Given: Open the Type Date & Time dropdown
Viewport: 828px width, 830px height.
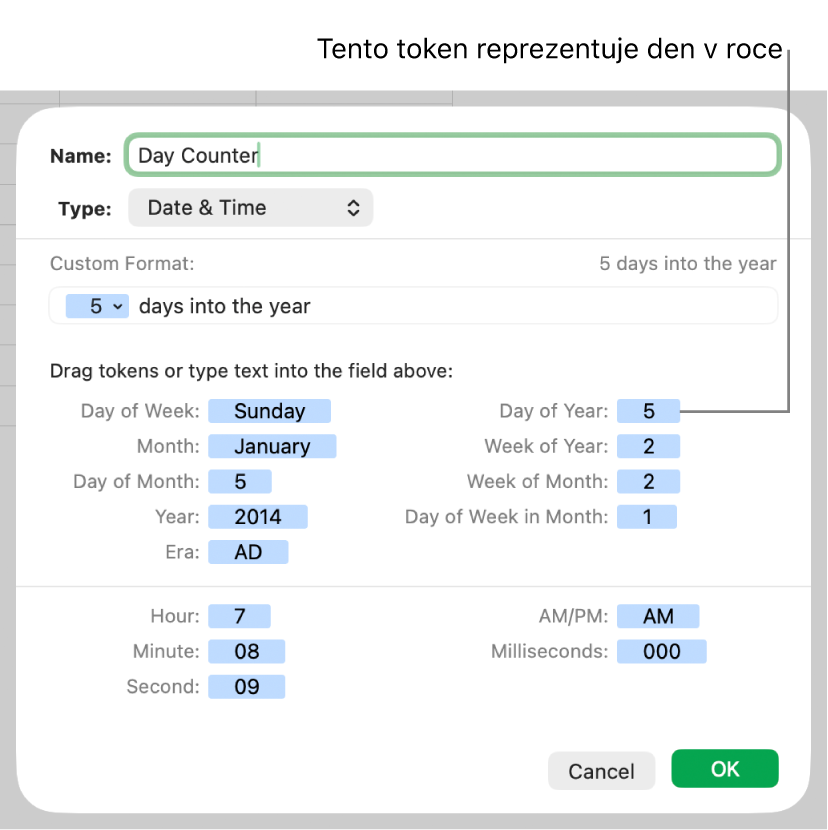Looking at the screenshot, I should click(251, 208).
